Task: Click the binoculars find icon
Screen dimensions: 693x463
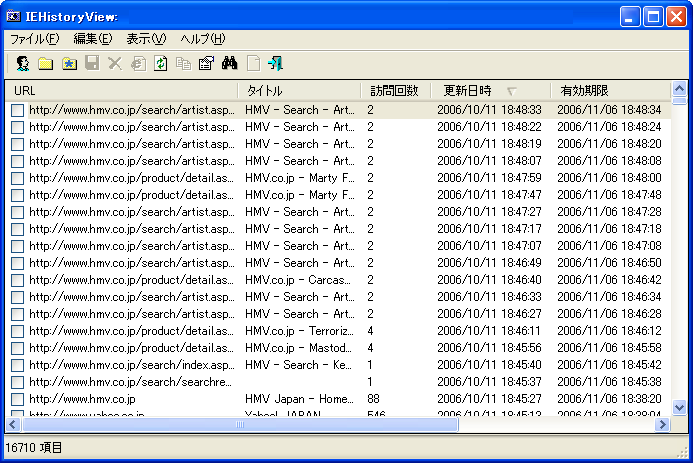Action: tap(229, 63)
